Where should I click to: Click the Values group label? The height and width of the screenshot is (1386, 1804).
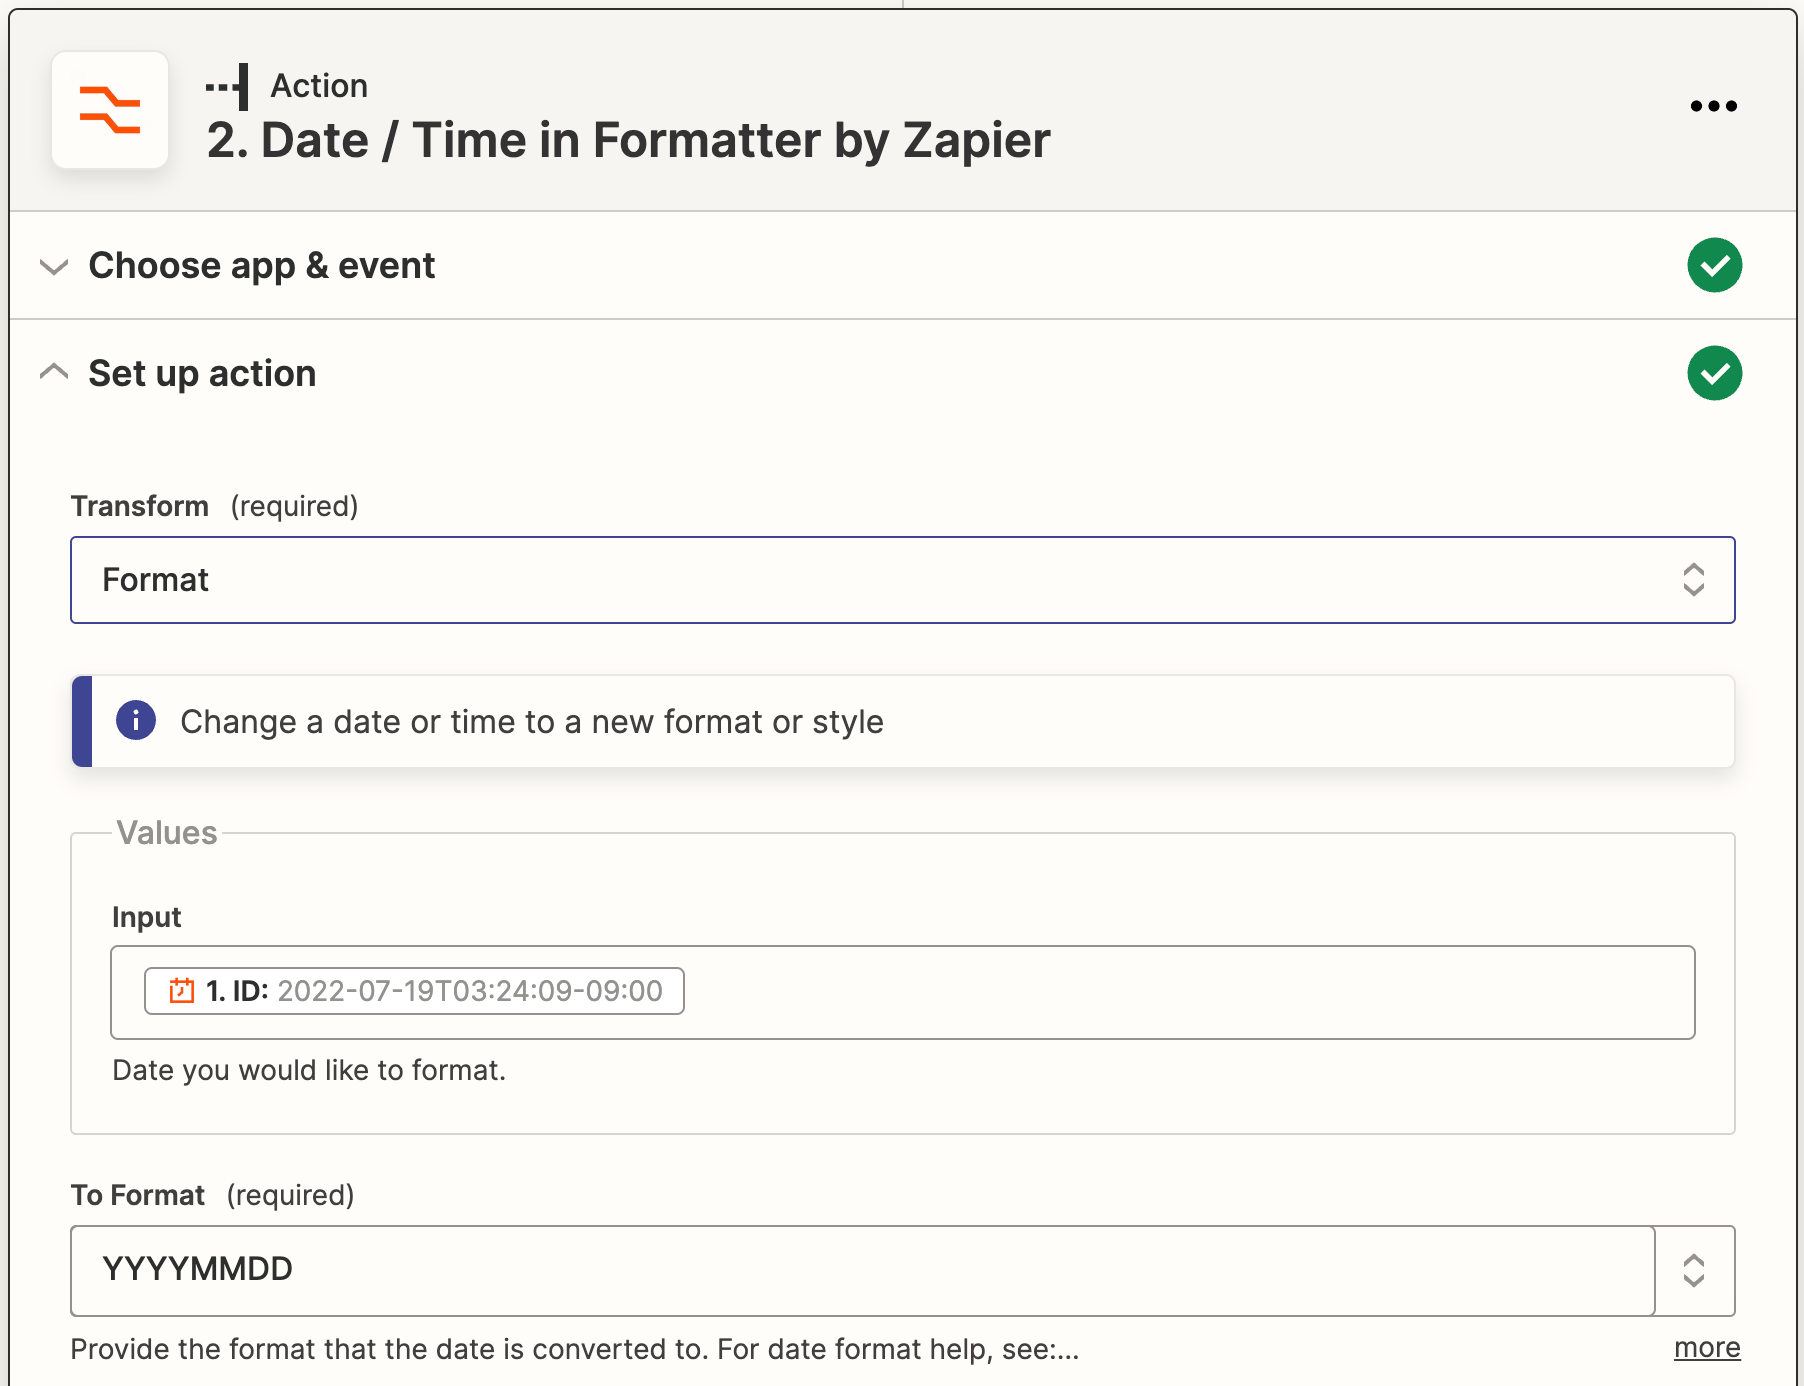point(167,833)
